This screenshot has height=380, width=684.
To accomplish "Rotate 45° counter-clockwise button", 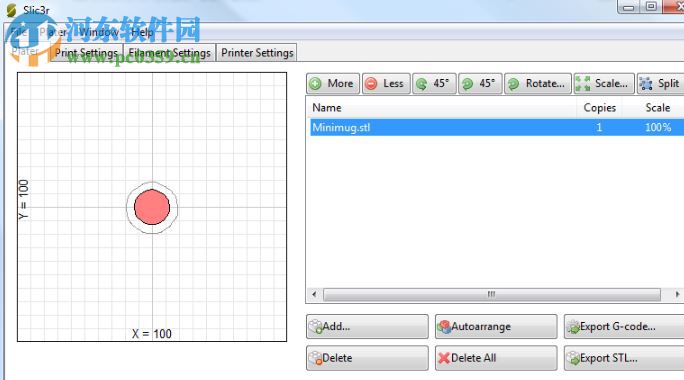I will (434, 83).
